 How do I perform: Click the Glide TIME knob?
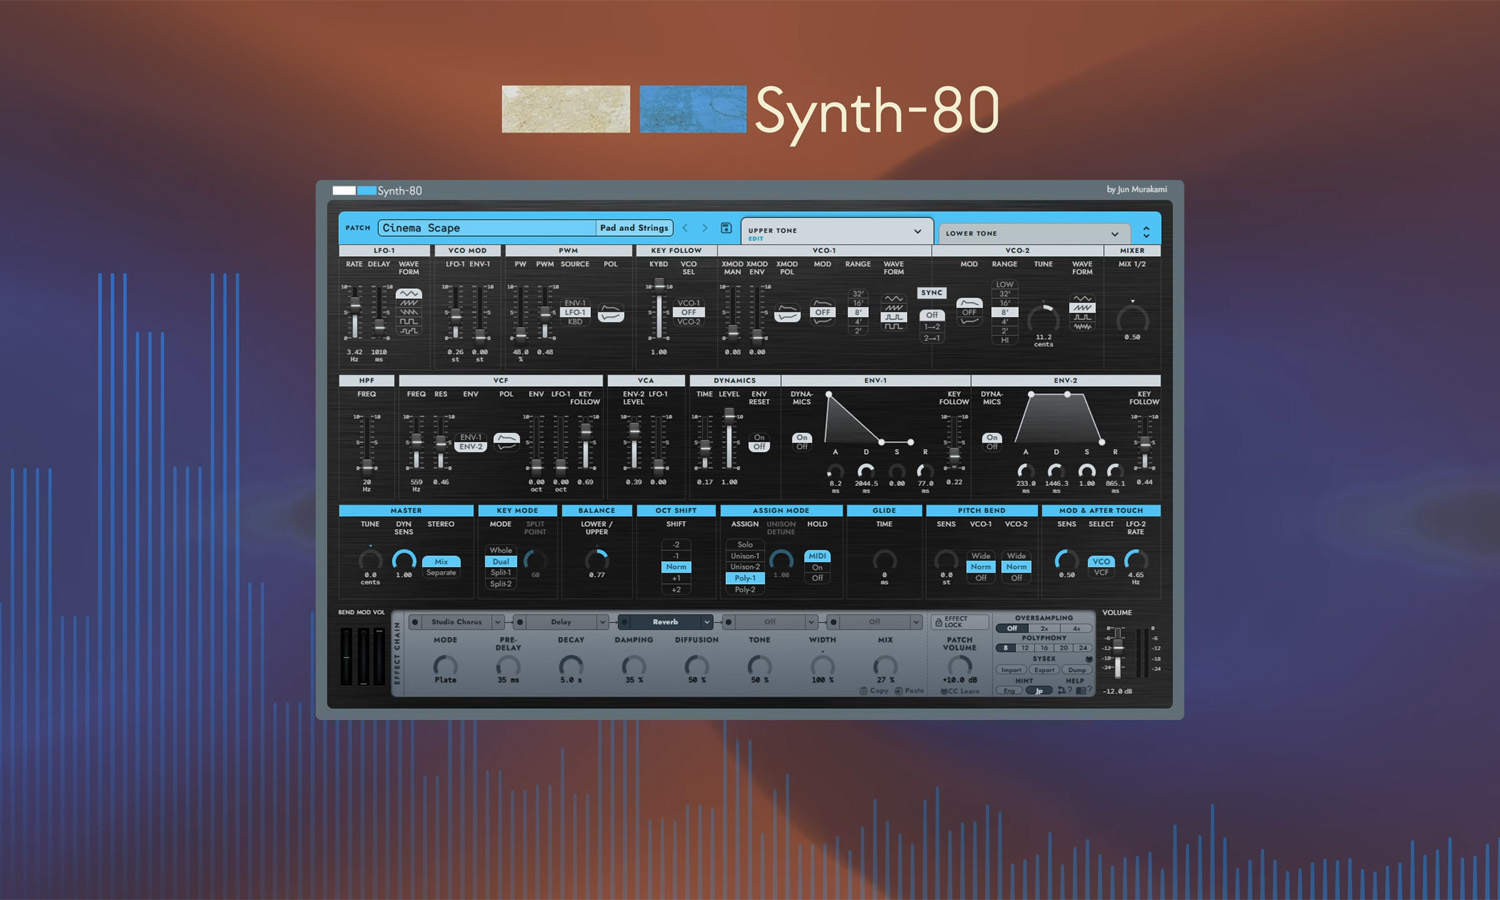coord(884,560)
